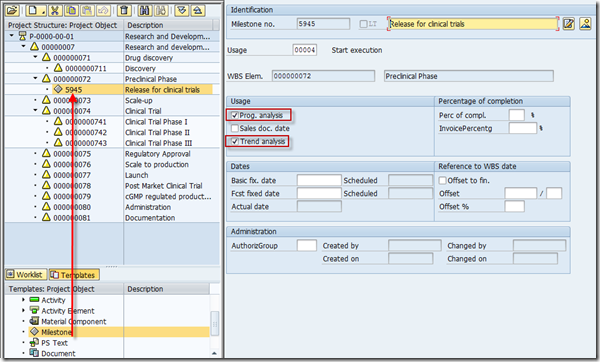
Task: Click the Basic fix. date input field
Action: coord(319,180)
